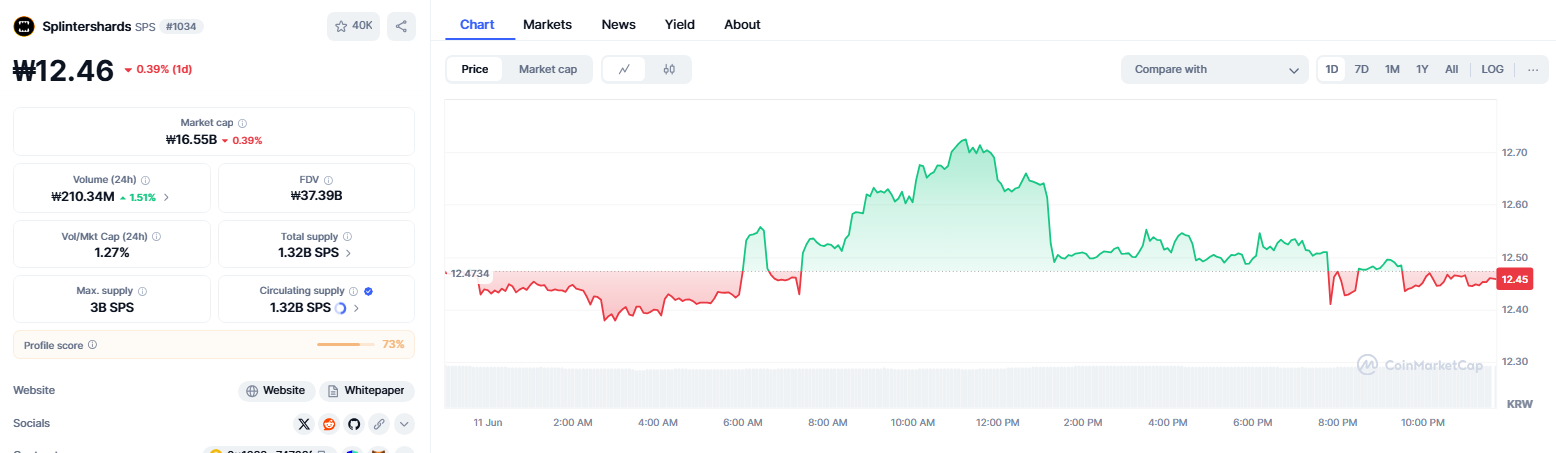1556x453 pixels.
Task: Click the circulating supply ring indicator
Action: pyautogui.click(x=340, y=308)
